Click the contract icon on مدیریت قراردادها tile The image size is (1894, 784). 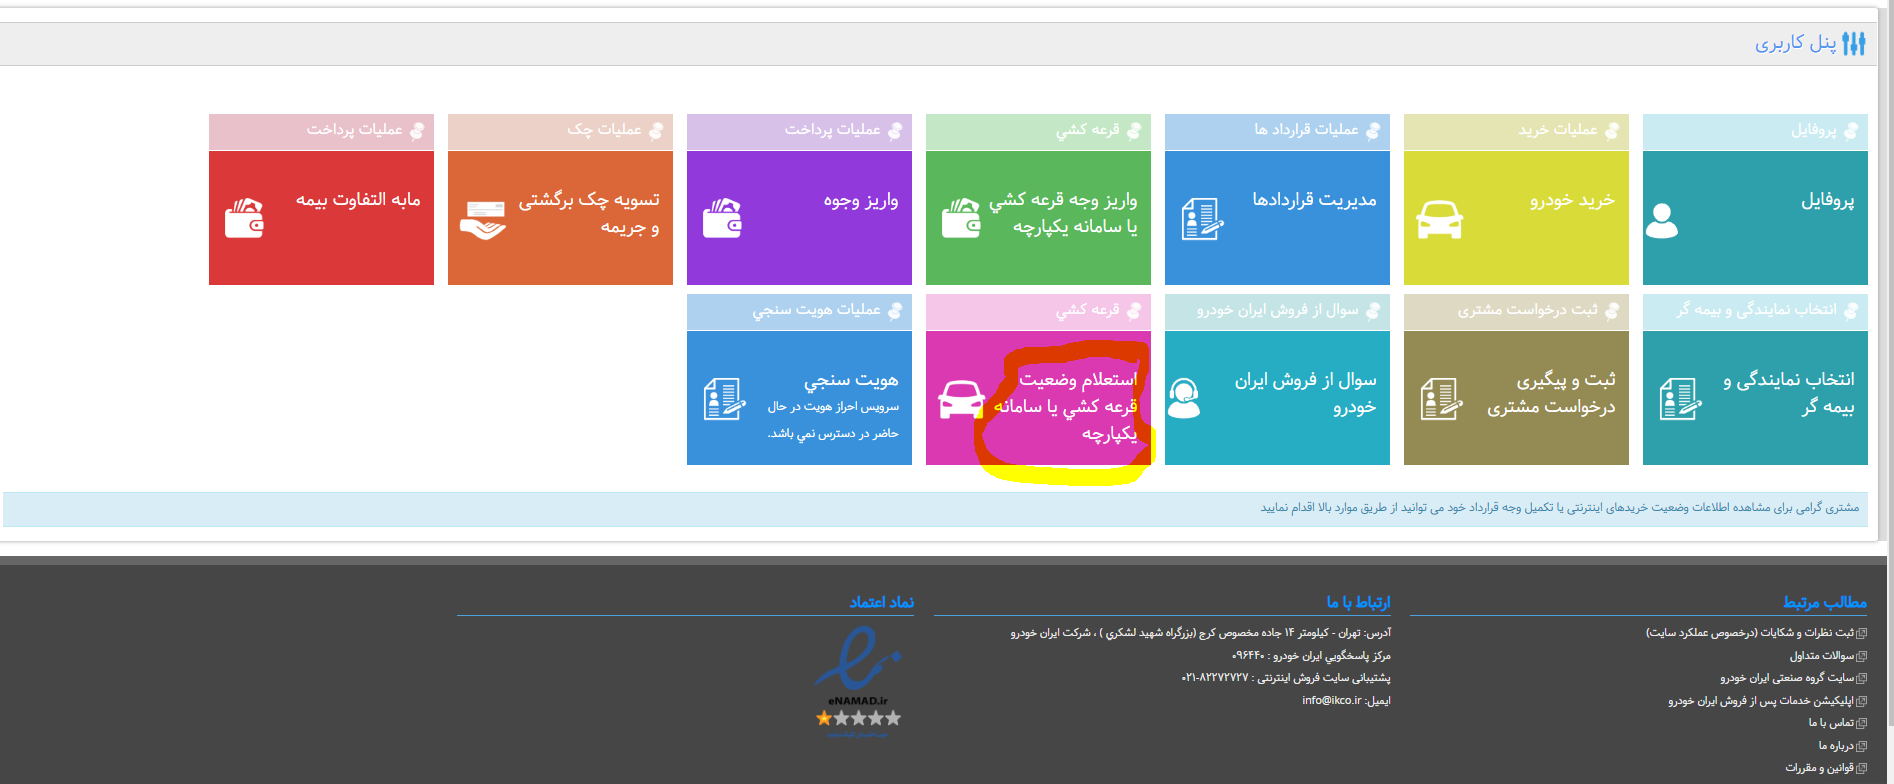(1202, 219)
